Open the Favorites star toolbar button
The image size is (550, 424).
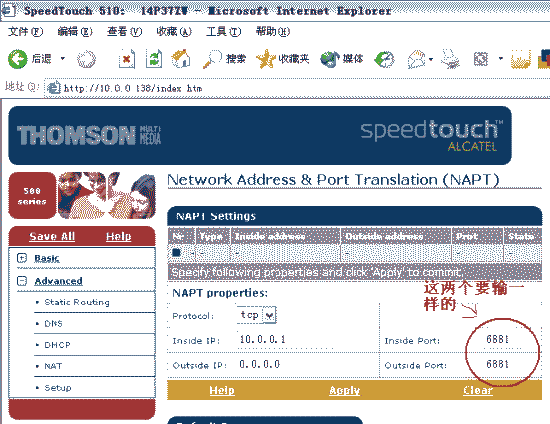tap(282, 59)
